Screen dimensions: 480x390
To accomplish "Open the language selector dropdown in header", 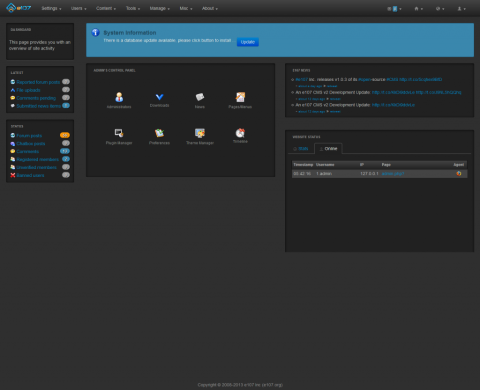I will point(394,9).
